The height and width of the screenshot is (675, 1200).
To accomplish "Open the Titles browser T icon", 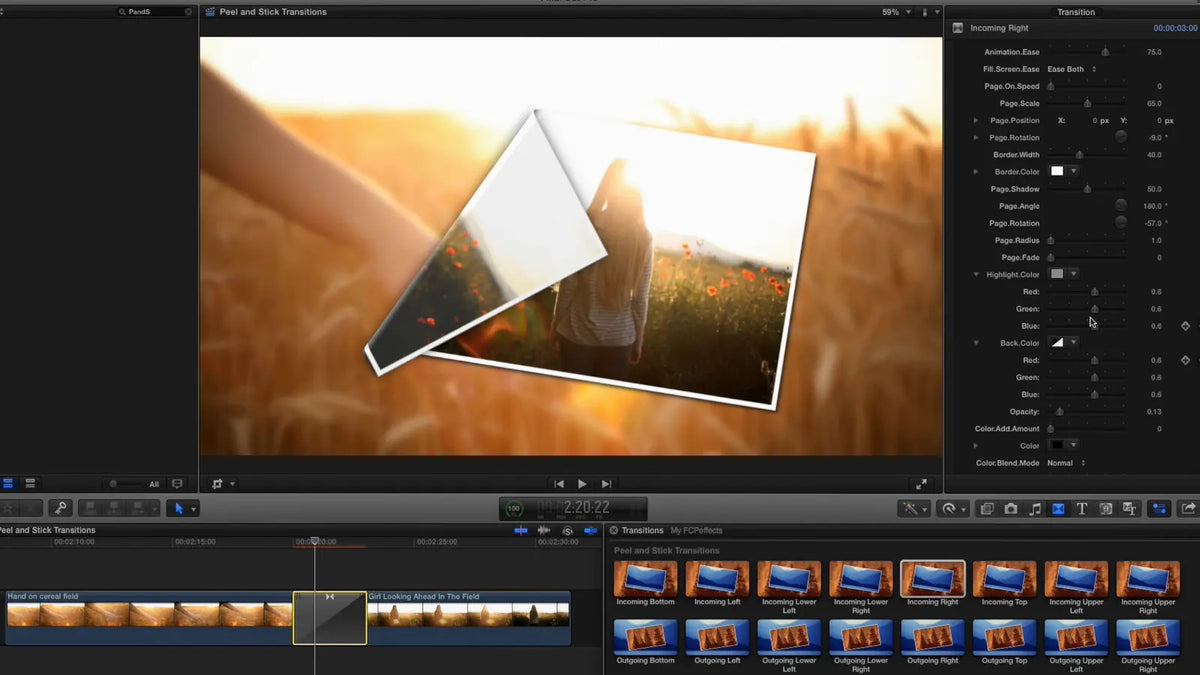I will (x=1082, y=508).
